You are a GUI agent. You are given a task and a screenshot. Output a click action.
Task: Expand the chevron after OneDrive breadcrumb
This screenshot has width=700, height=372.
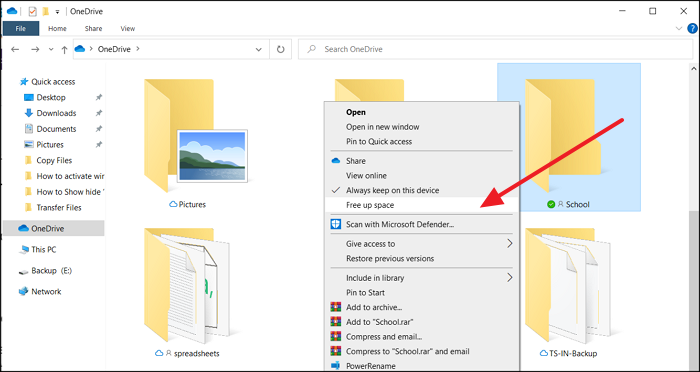click(138, 49)
